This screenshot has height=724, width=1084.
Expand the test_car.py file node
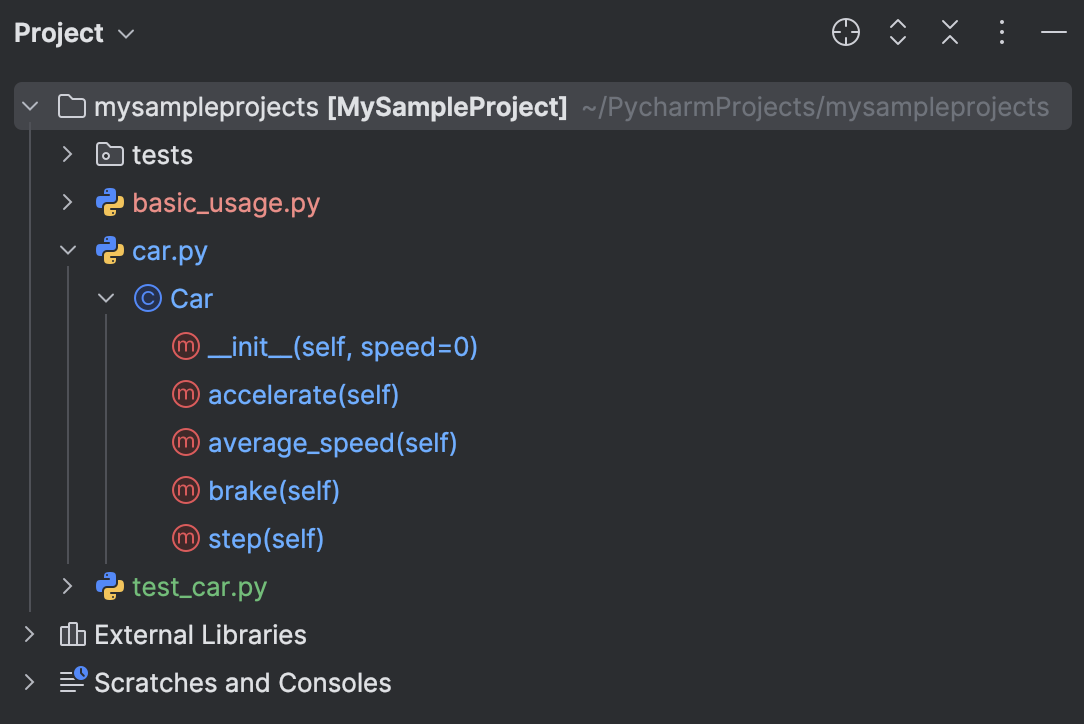point(66,587)
